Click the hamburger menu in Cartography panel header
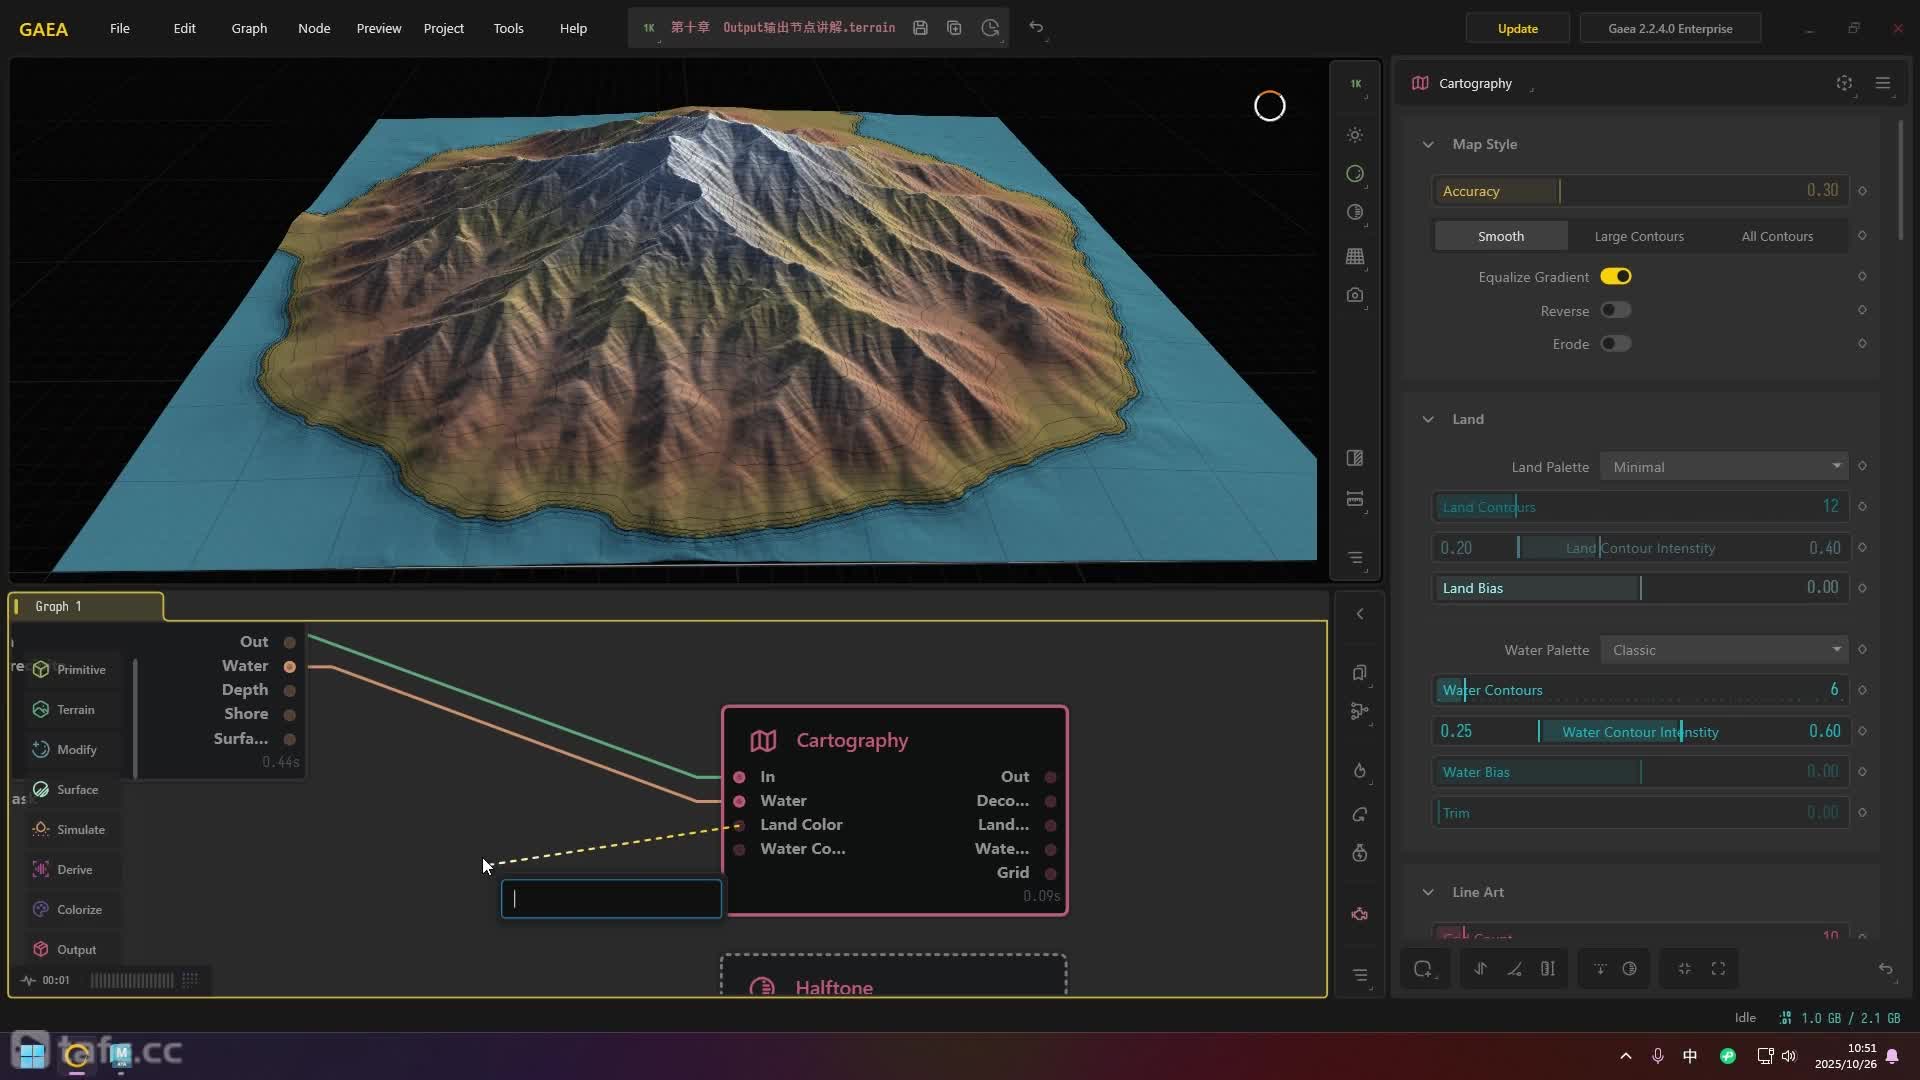Viewport: 1920px width, 1080px height. tap(1882, 83)
